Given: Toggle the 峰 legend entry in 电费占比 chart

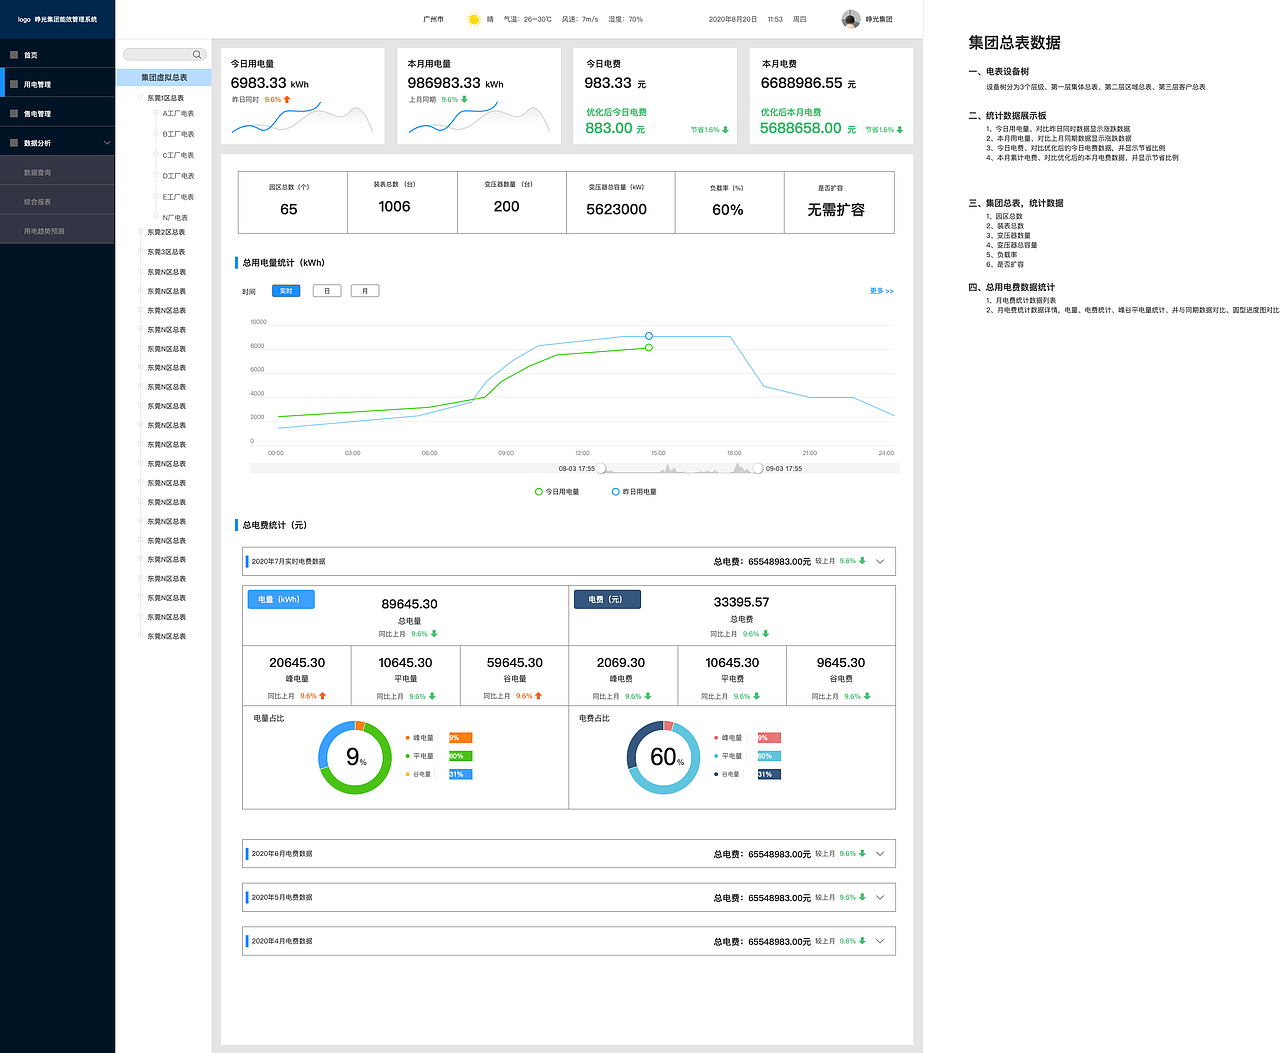Looking at the screenshot, I should pyautogui.click(x=728, y=738).
